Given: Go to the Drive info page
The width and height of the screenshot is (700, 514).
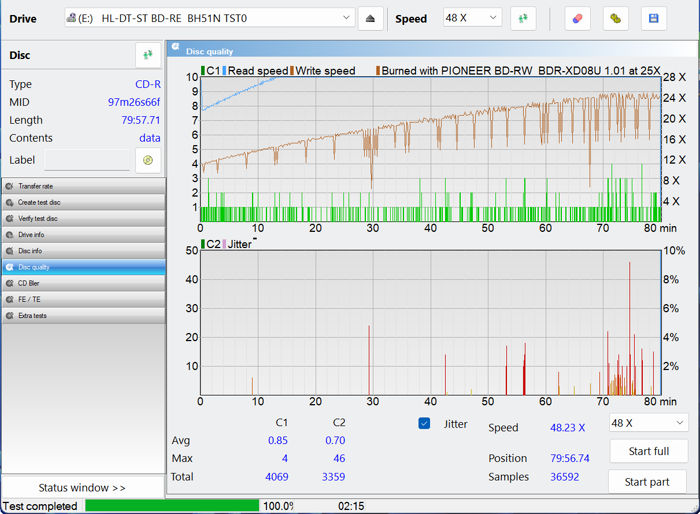Looking at the screenshot, I should click(x=83, y=234).
